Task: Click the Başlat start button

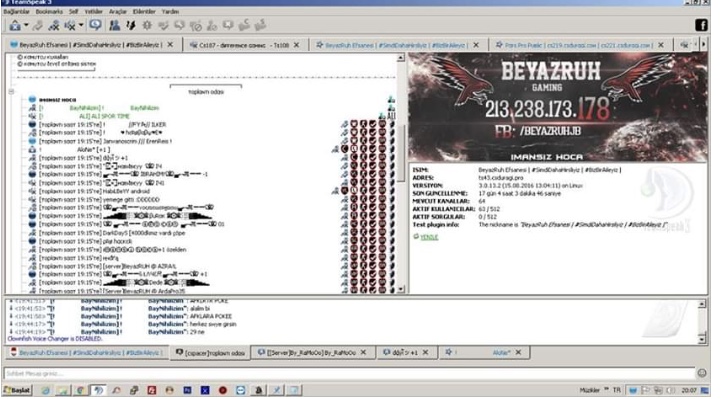Action: [17, 390]
